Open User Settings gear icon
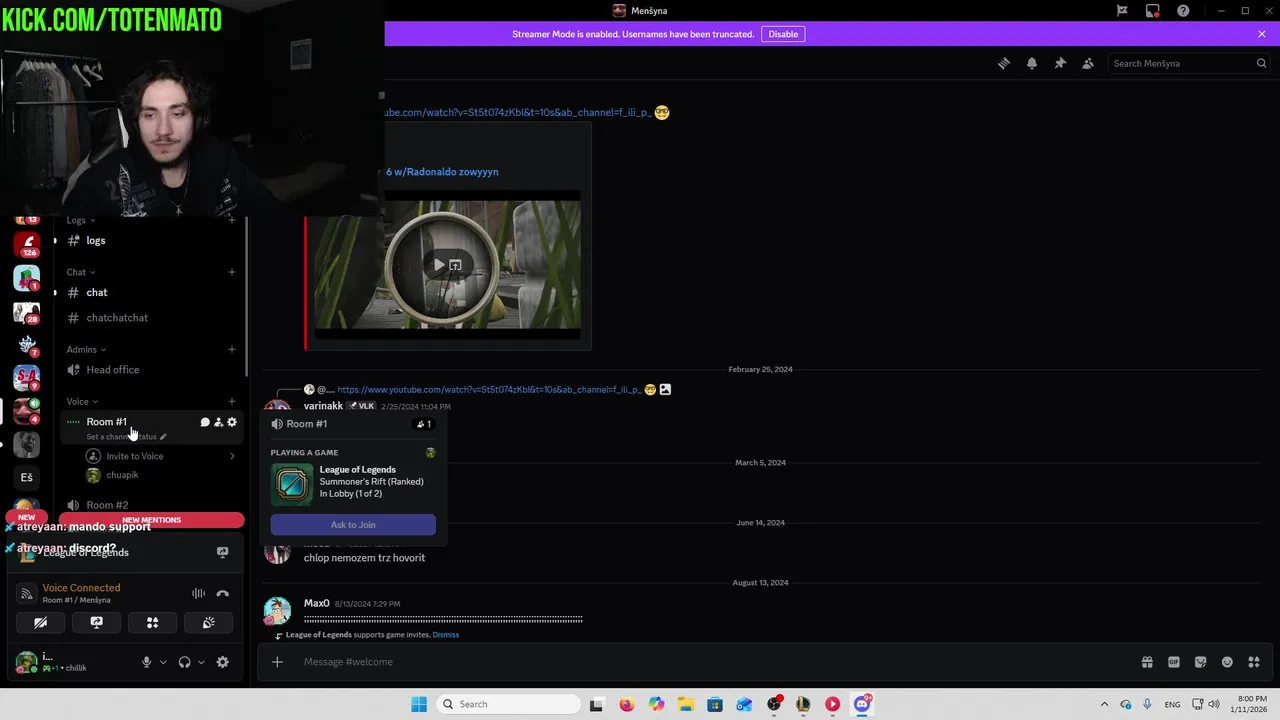 click(x=222, y=662)
